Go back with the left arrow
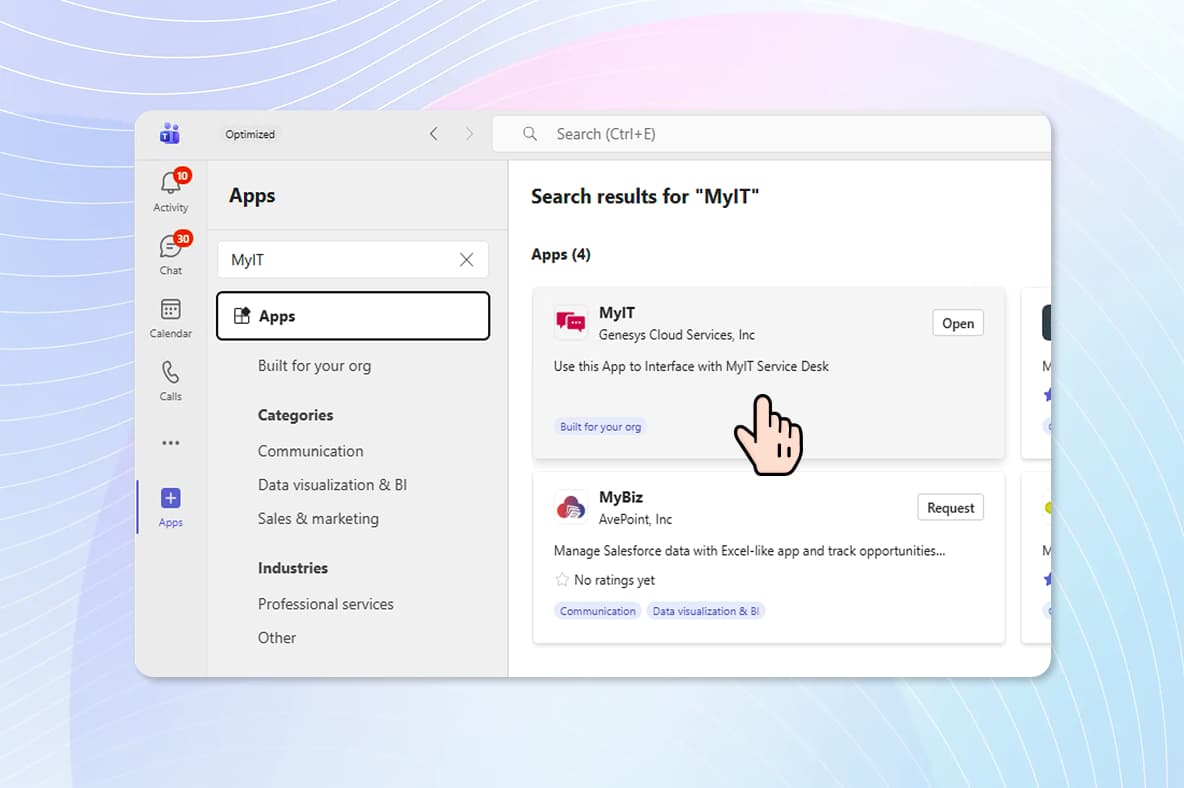The image size is (1184, 788). (x=433, y=134)
